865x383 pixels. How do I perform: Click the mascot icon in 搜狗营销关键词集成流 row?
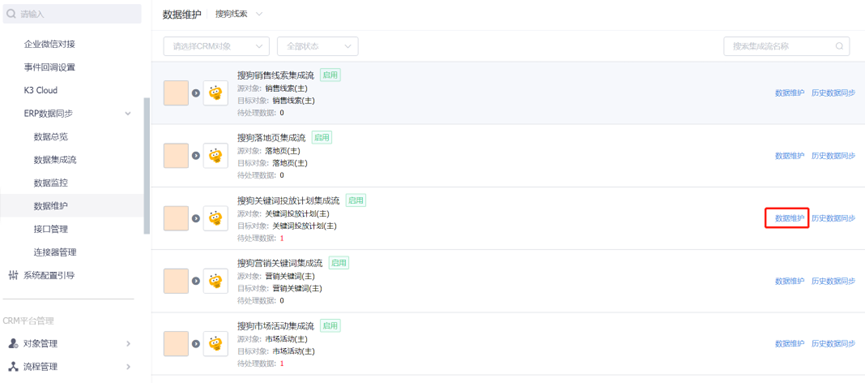point(216,281)
